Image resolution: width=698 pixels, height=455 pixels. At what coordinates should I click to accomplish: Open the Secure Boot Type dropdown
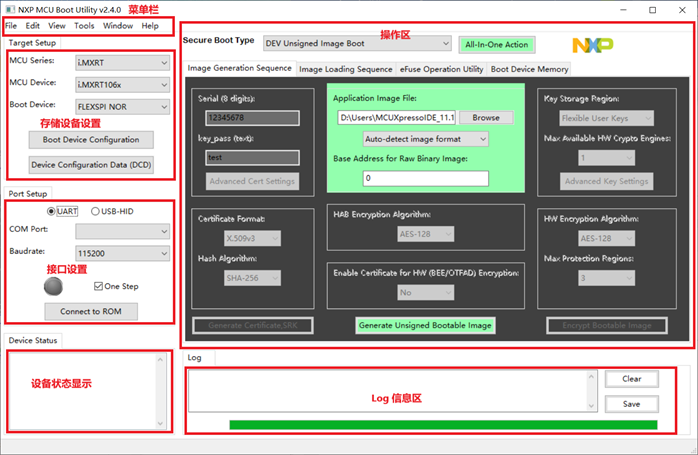(357, 43)
